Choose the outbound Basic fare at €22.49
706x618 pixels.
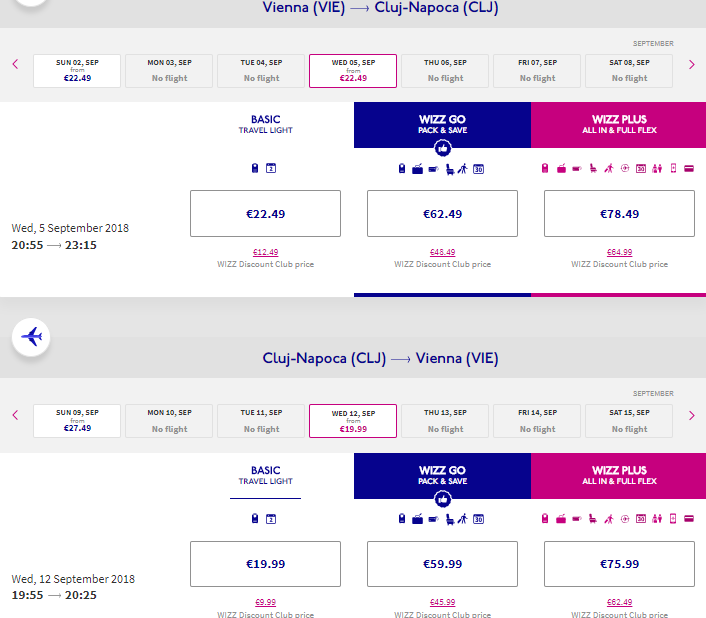(x=265, y=213)
